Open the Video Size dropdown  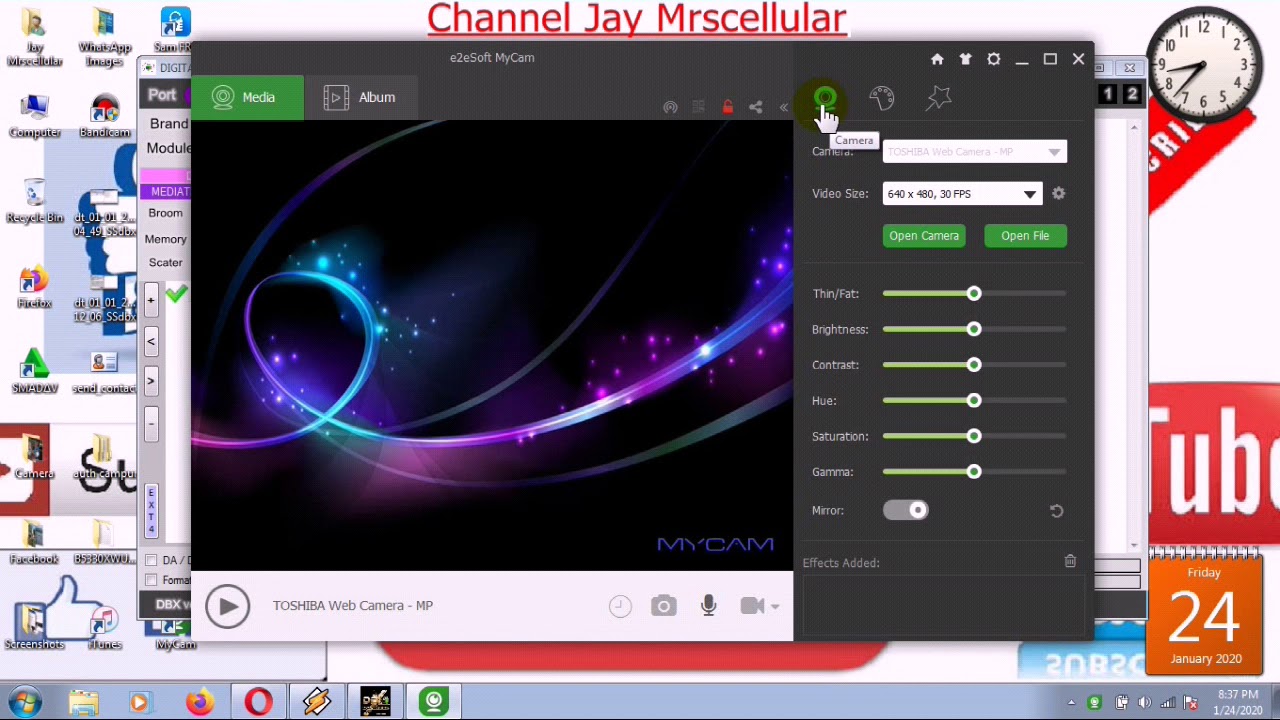(x=962, y=194)
